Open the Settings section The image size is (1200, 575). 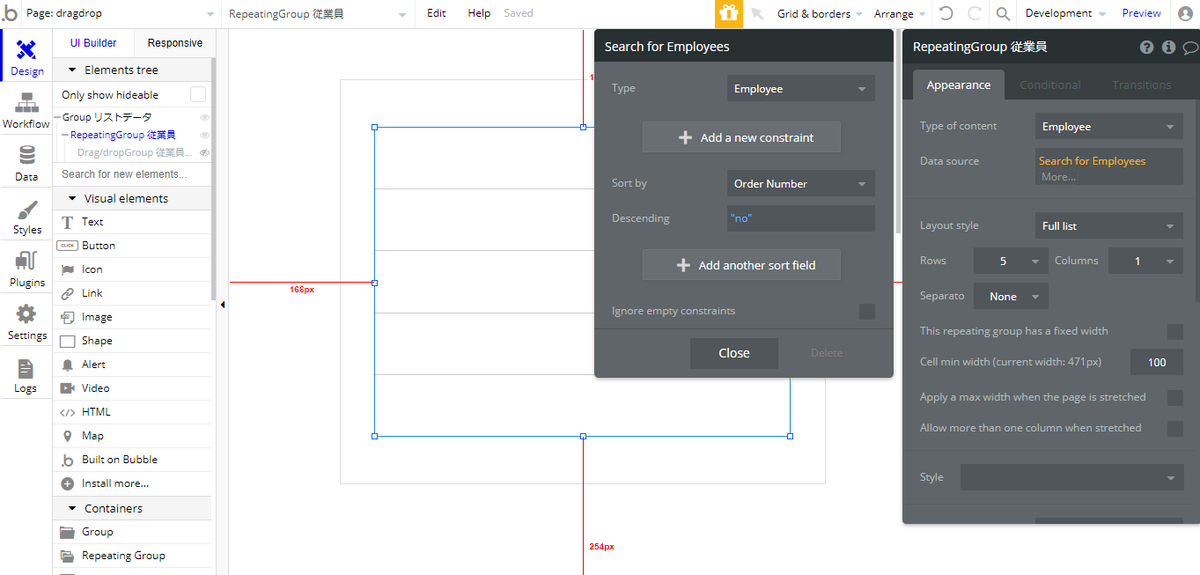[x=26, y=323]
